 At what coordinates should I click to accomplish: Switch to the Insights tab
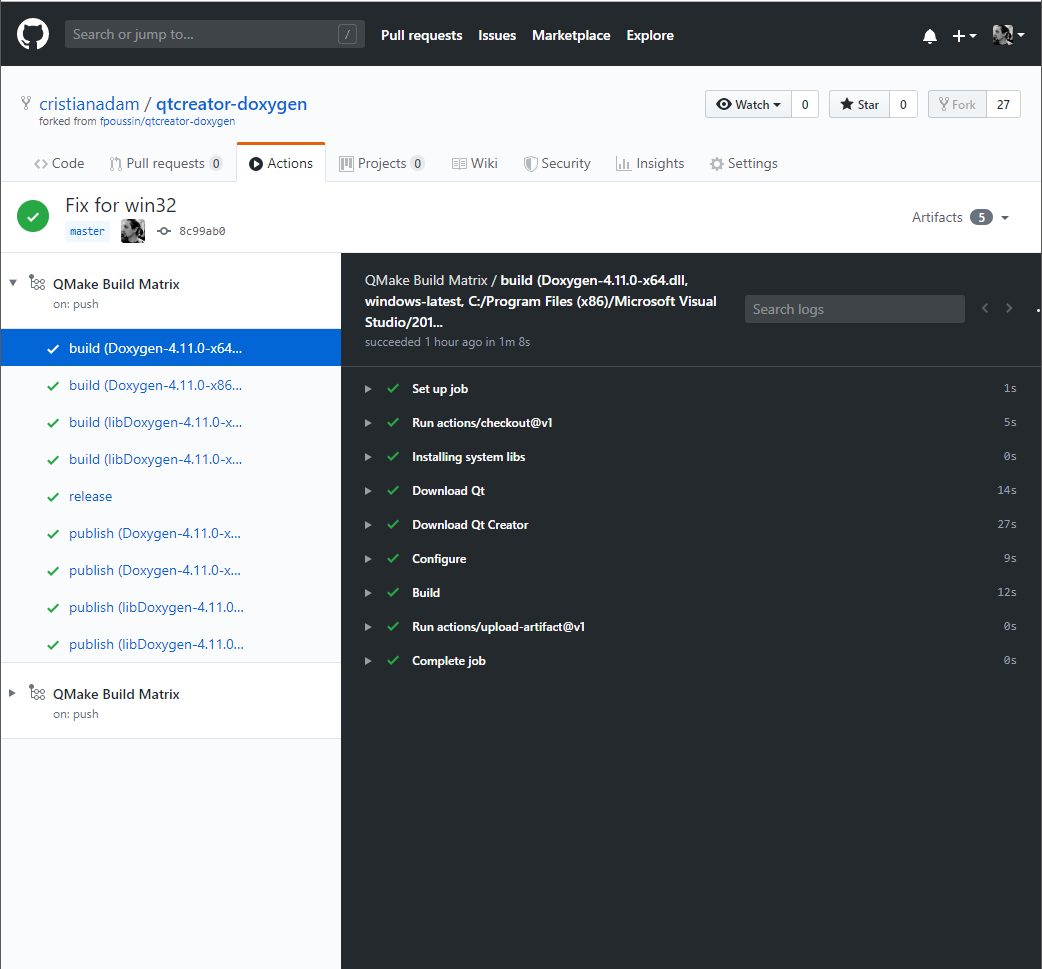coord(650,163)
